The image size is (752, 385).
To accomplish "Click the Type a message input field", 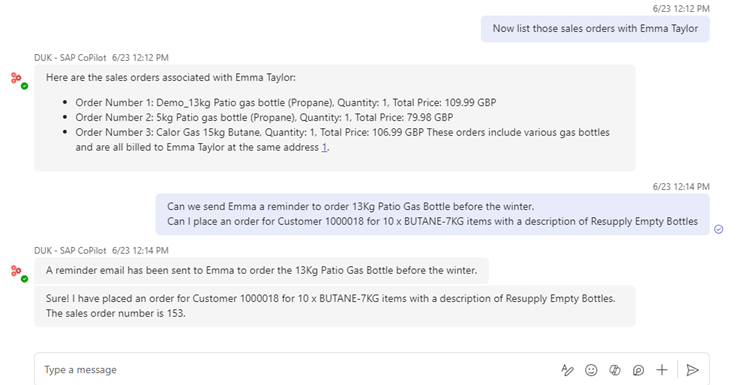I will pyautogui.click(x=297, y=370).
